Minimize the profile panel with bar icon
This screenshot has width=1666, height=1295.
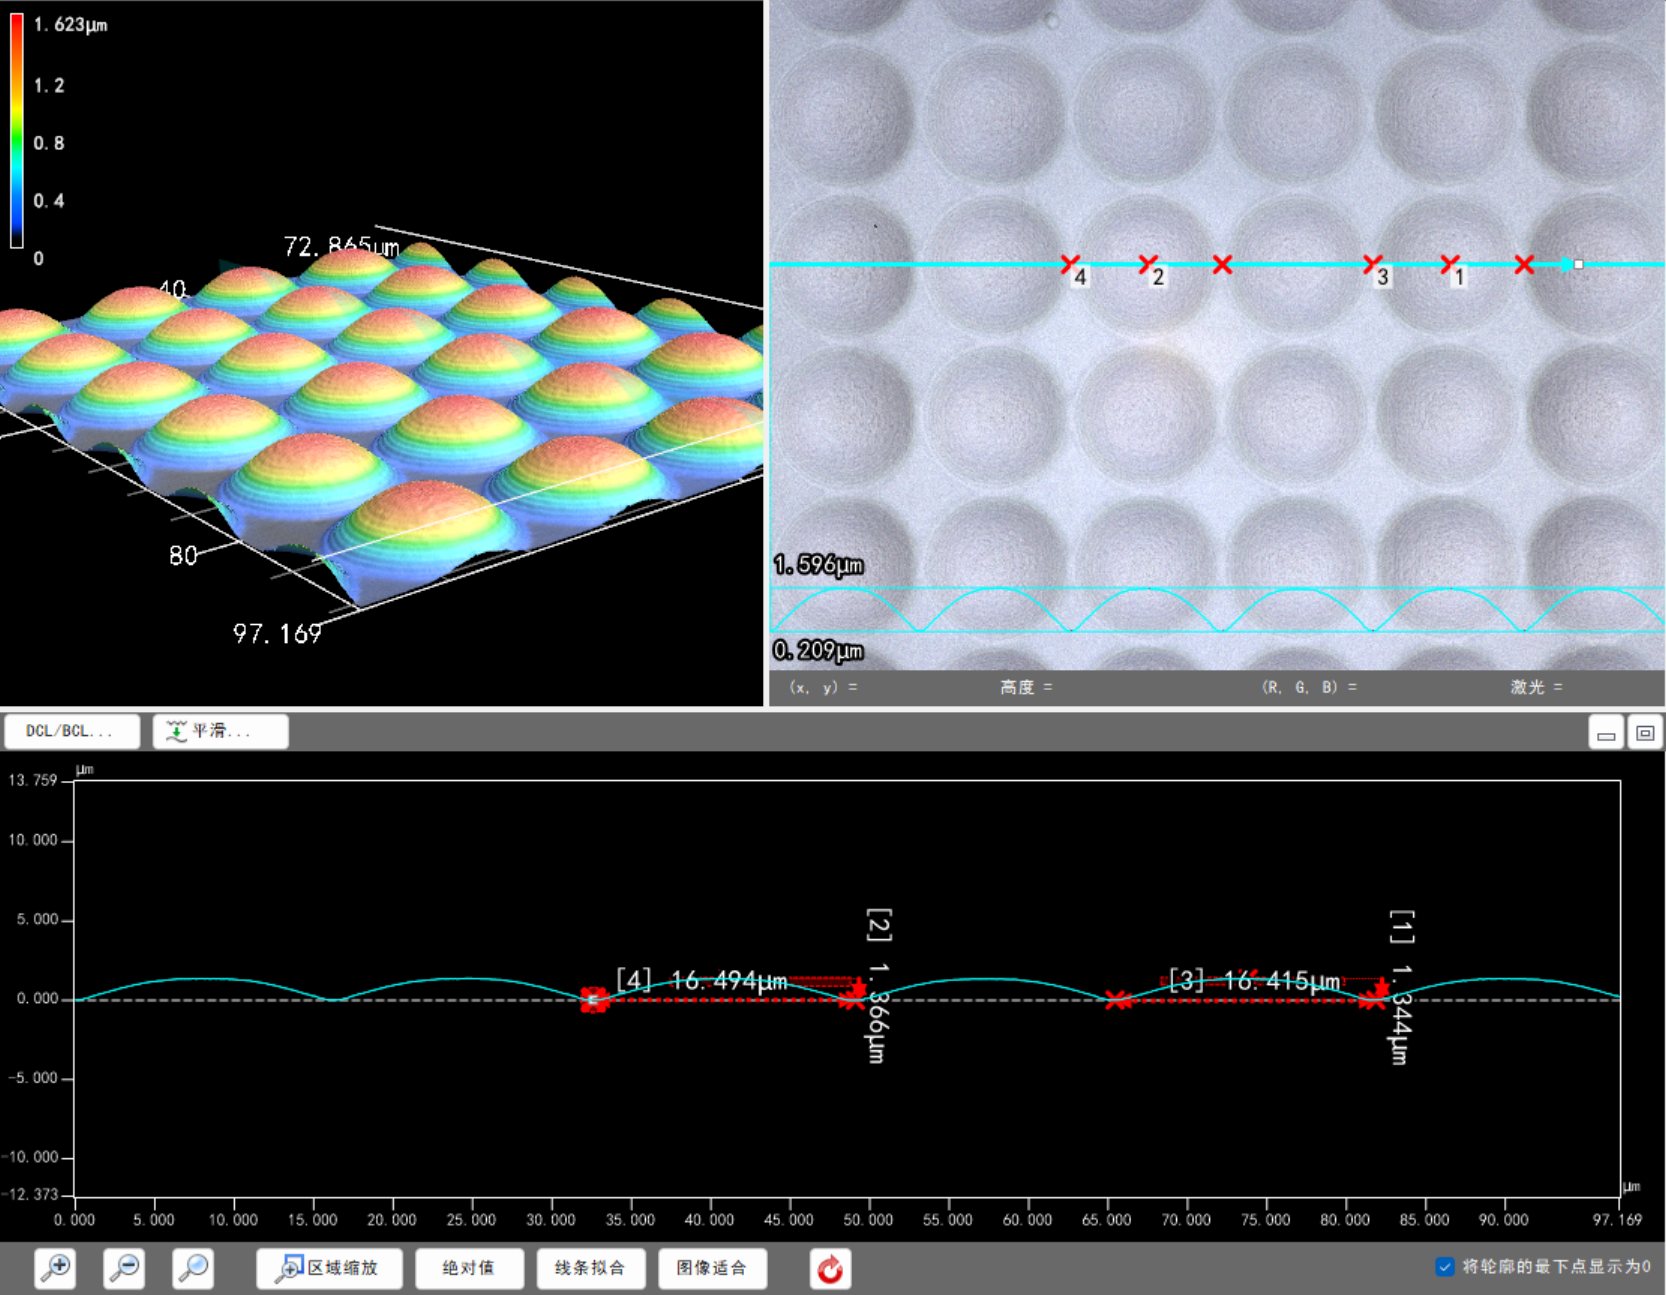pyautogui.click(x=1606, y=733)
